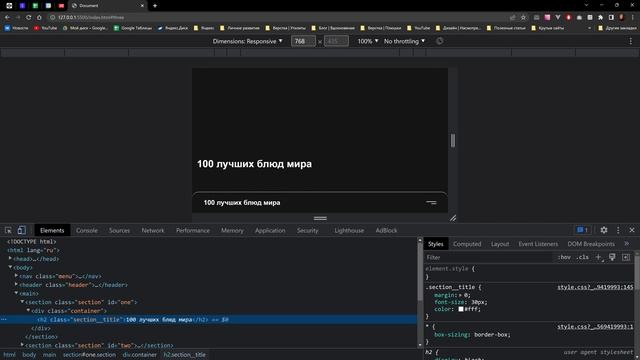Expand the nav class menu node
Screen dimensions: 640x360
click(x=16, y=276)
